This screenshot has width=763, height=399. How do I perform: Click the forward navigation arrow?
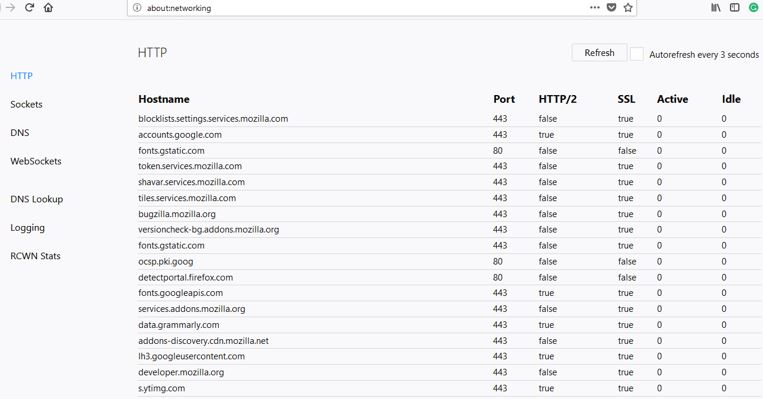point(10,8)
